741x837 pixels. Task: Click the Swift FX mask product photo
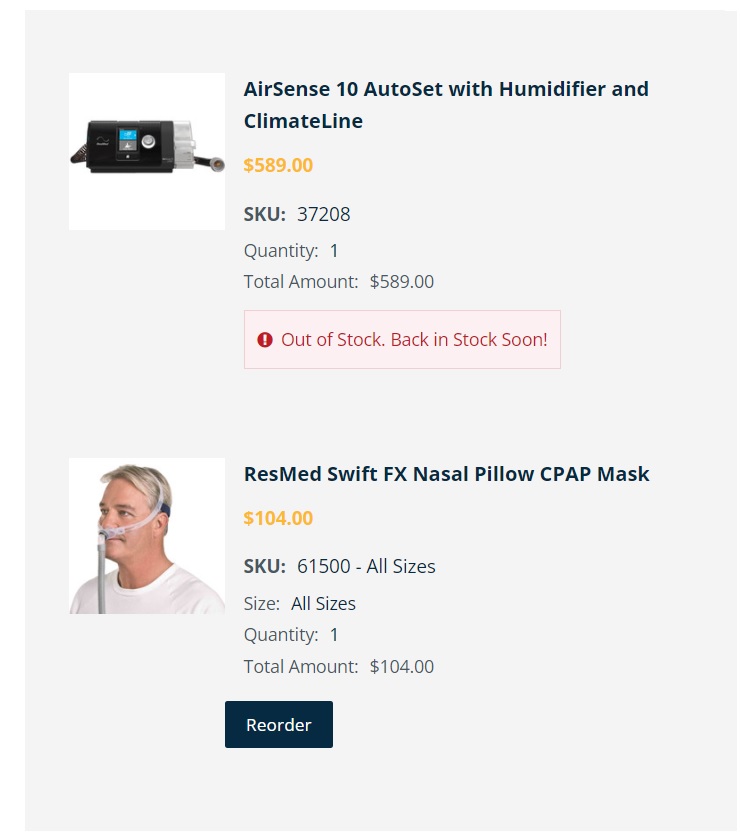click(147, 536)
